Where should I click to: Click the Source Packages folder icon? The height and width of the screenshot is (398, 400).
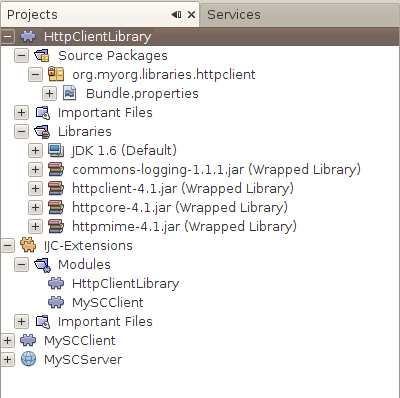click(42, 56)
